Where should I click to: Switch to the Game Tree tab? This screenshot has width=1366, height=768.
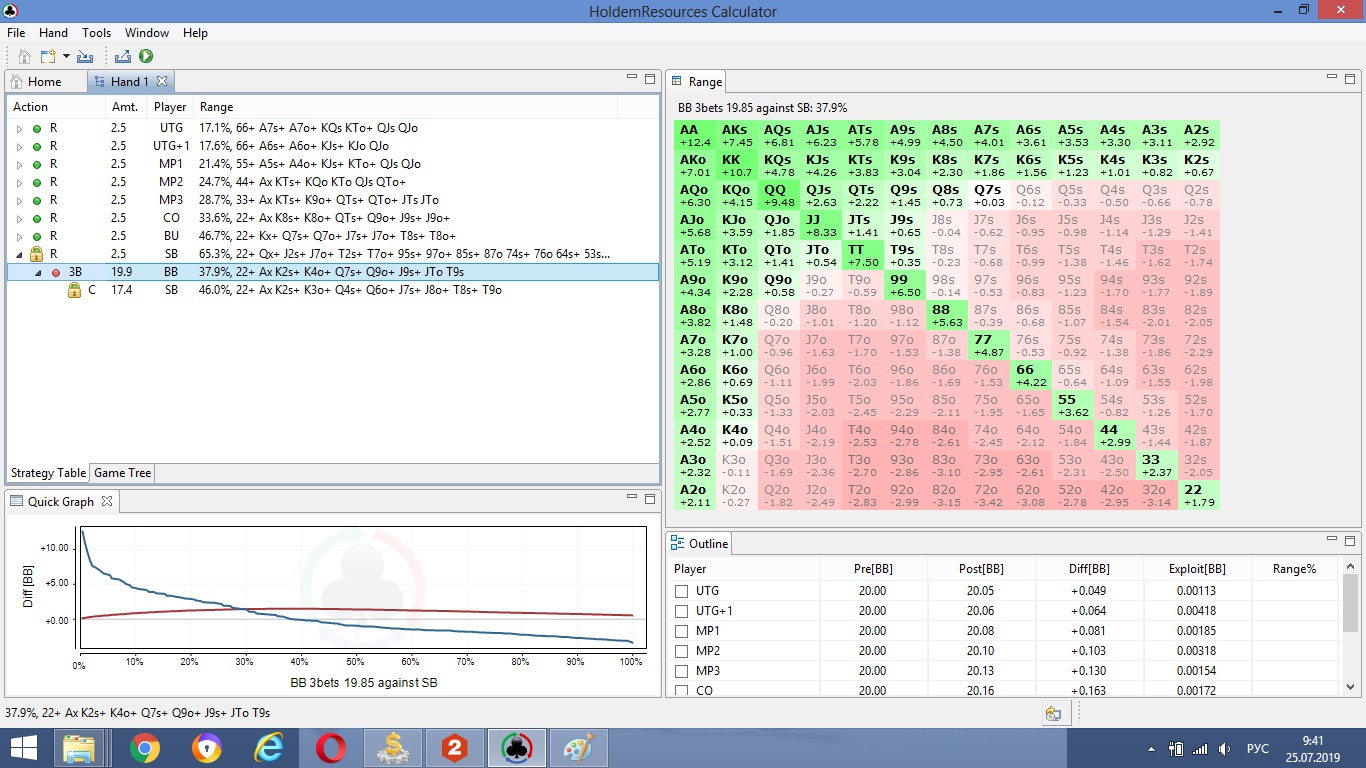(123, 473)
